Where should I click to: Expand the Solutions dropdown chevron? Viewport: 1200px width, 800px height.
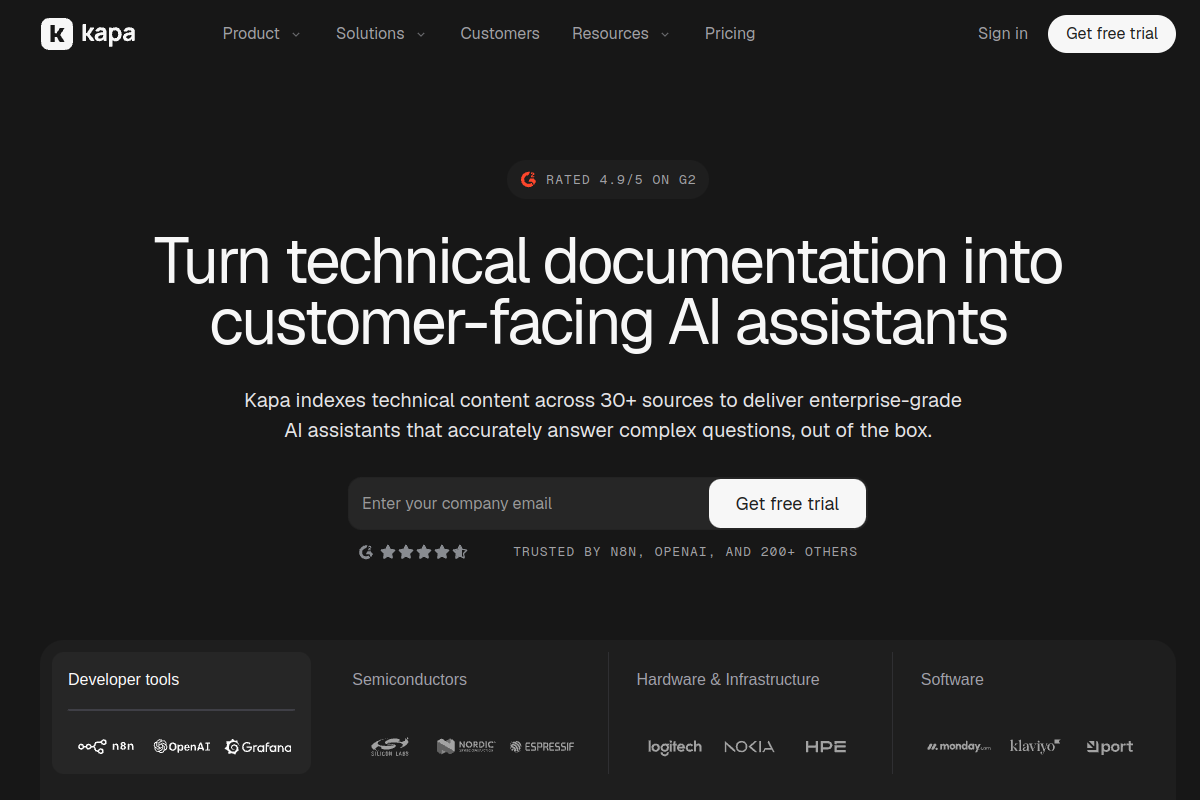(421, 34)
